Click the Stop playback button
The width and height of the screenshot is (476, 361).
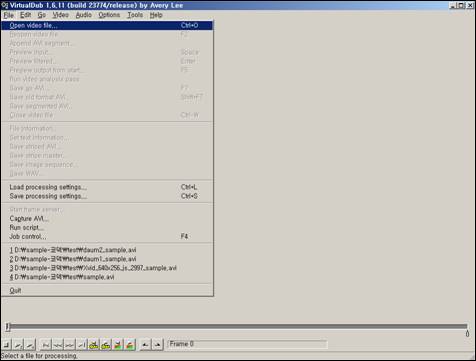pos(7,344)
